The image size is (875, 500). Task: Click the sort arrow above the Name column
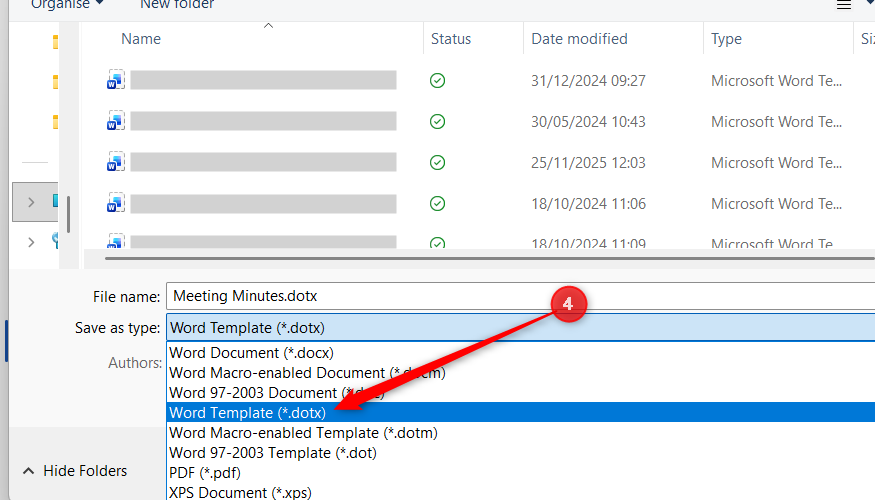tap(268, 26)
